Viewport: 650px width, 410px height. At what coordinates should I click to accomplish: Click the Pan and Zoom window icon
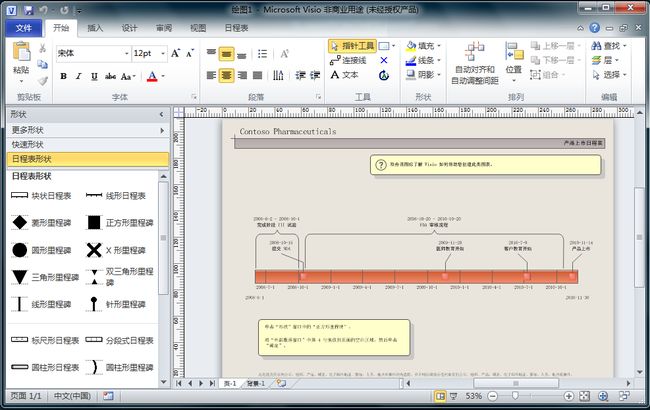click(x=603, y=396)
